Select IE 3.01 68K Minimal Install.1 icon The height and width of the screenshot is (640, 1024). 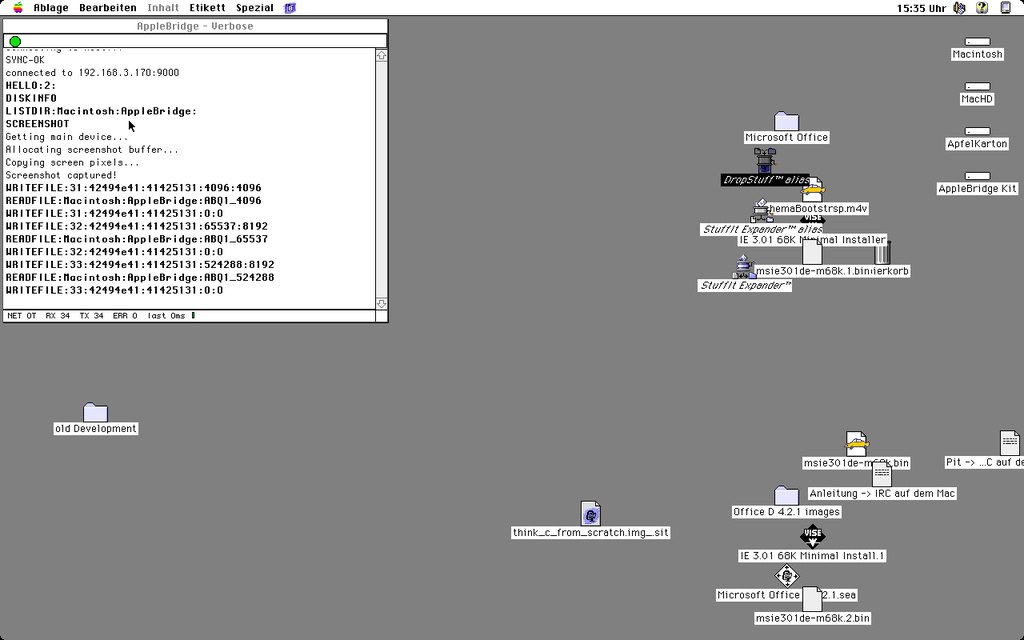coord(812,536)
